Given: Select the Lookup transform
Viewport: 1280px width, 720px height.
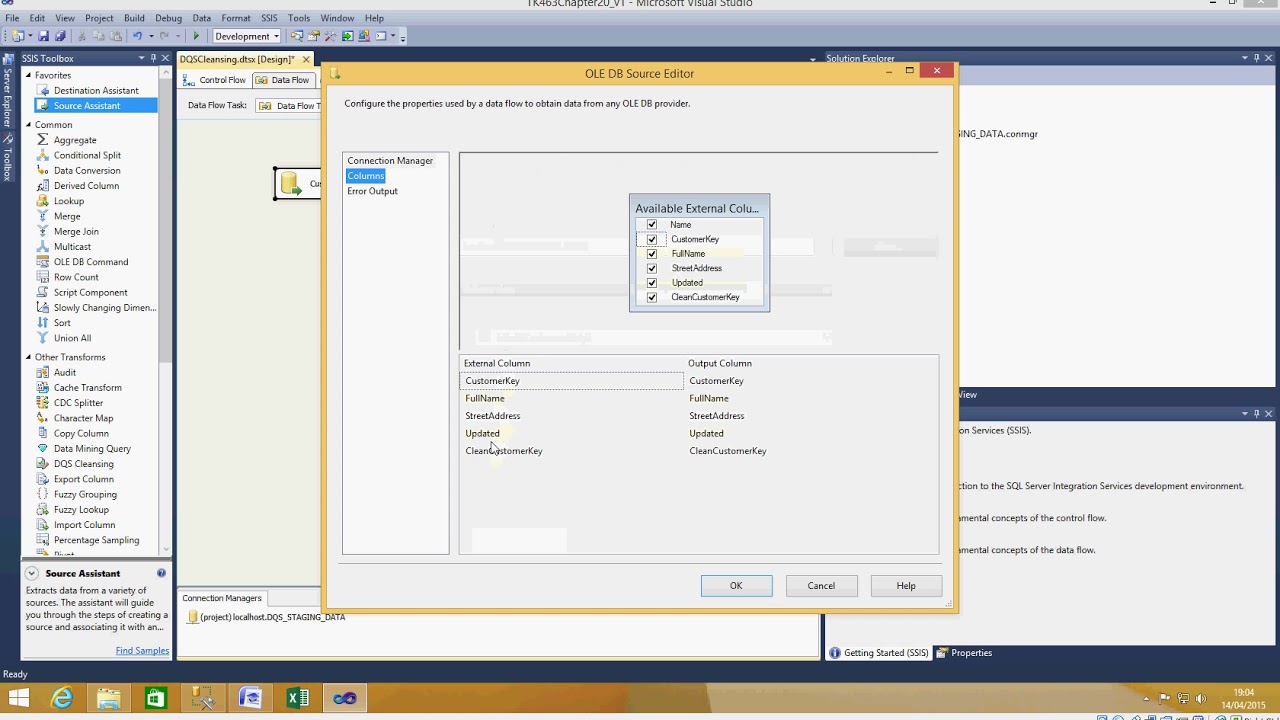Looking at the screenshot, I should 69,201.
